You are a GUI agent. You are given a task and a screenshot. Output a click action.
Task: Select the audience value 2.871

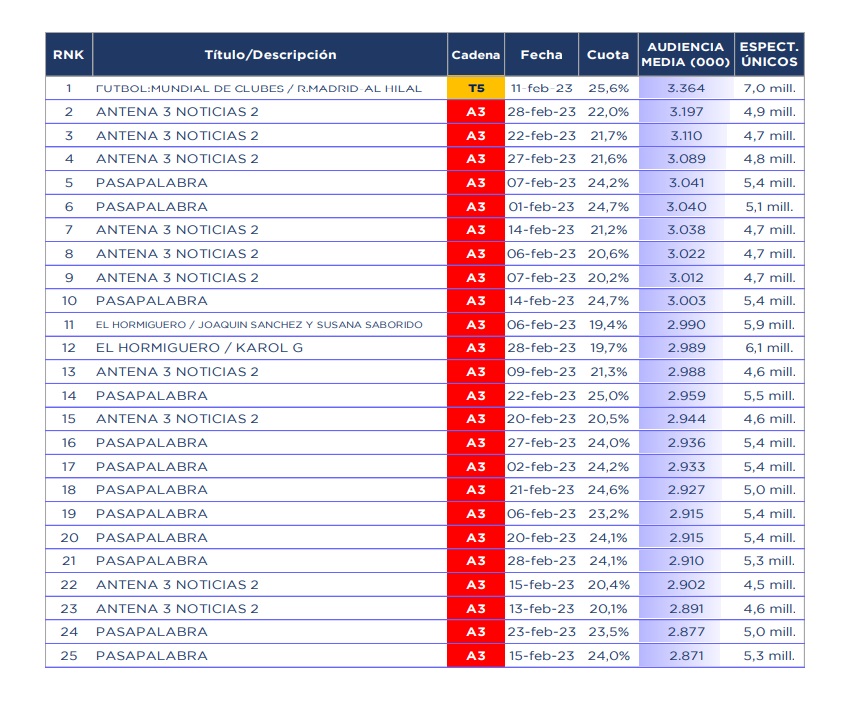(x=686, y=656)
